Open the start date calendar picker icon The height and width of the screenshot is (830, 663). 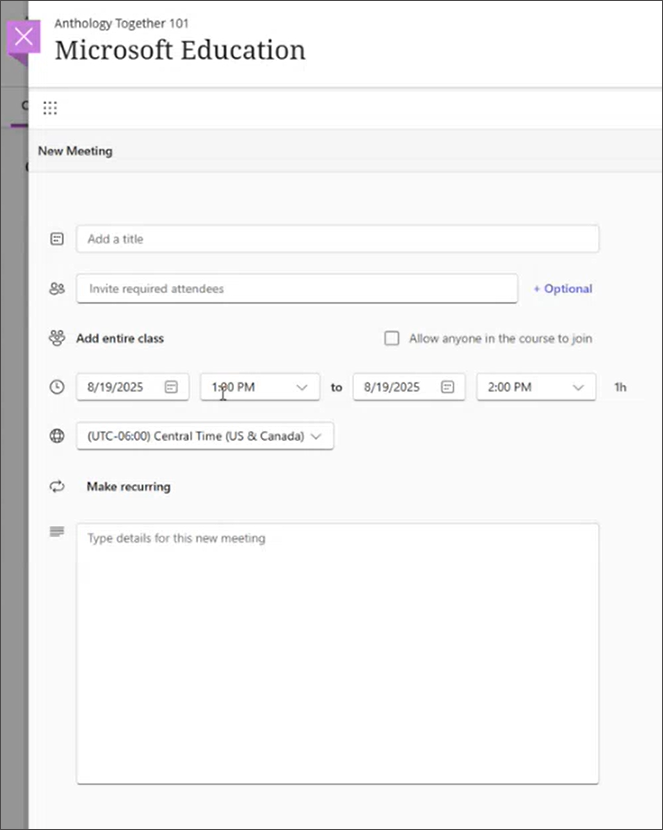coord(169,387)
